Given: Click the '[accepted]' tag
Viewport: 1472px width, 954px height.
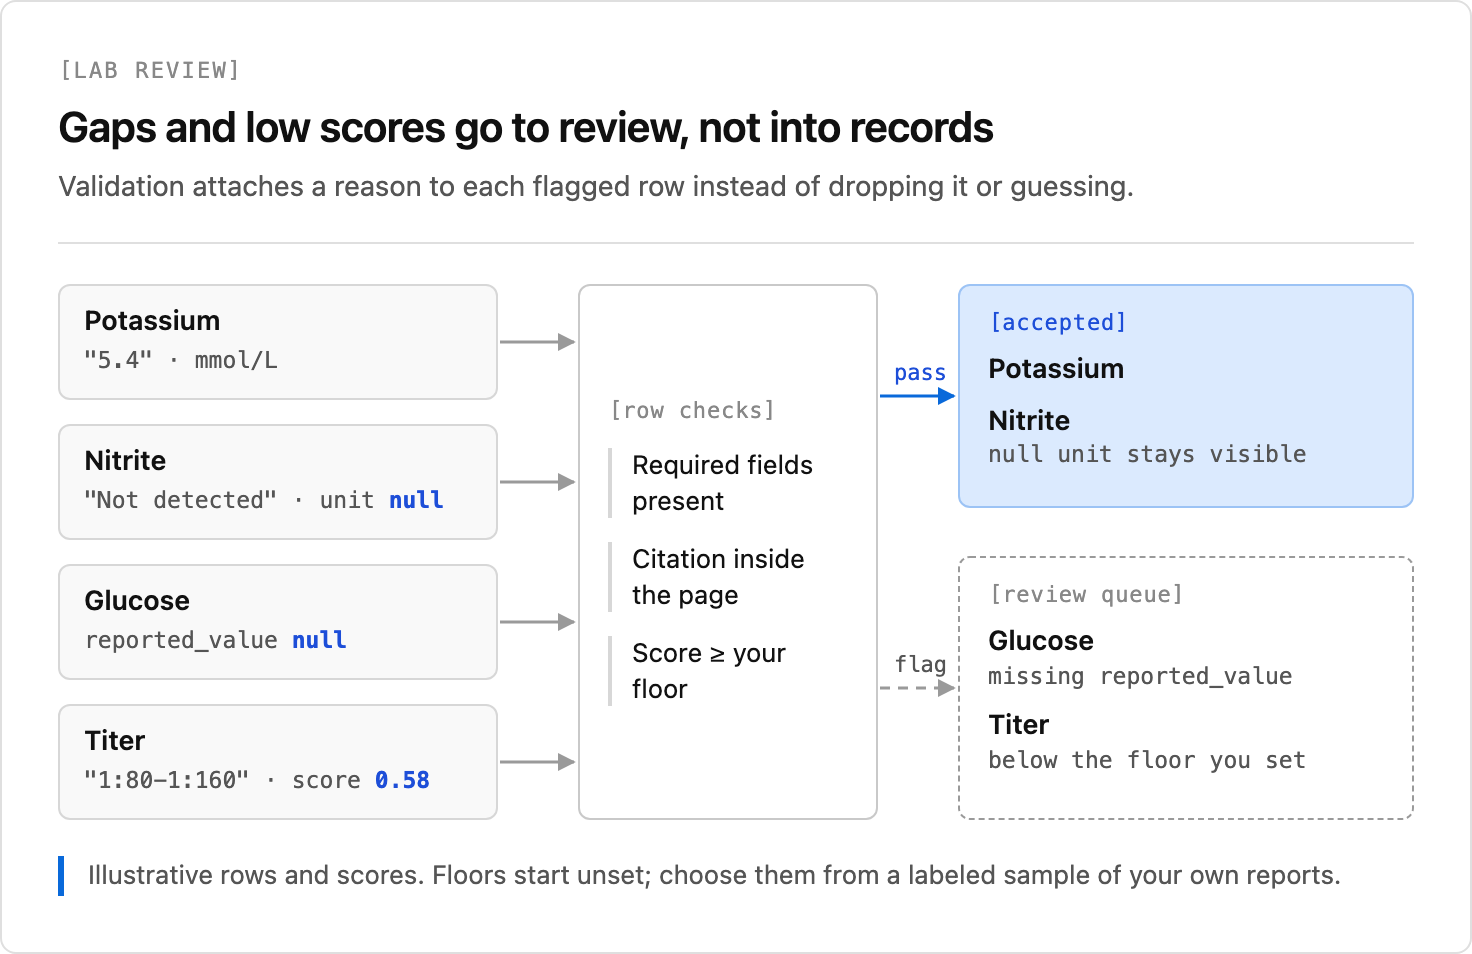Looking at the screenshot, I should click(1058, 322).
